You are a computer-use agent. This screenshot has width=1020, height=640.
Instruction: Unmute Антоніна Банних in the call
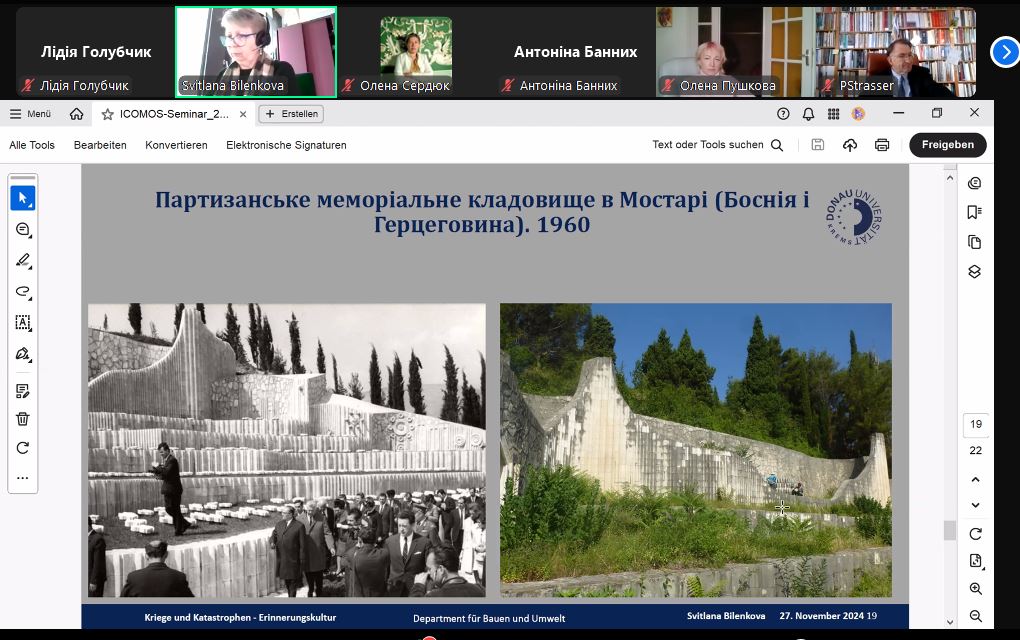click(509, 86)
